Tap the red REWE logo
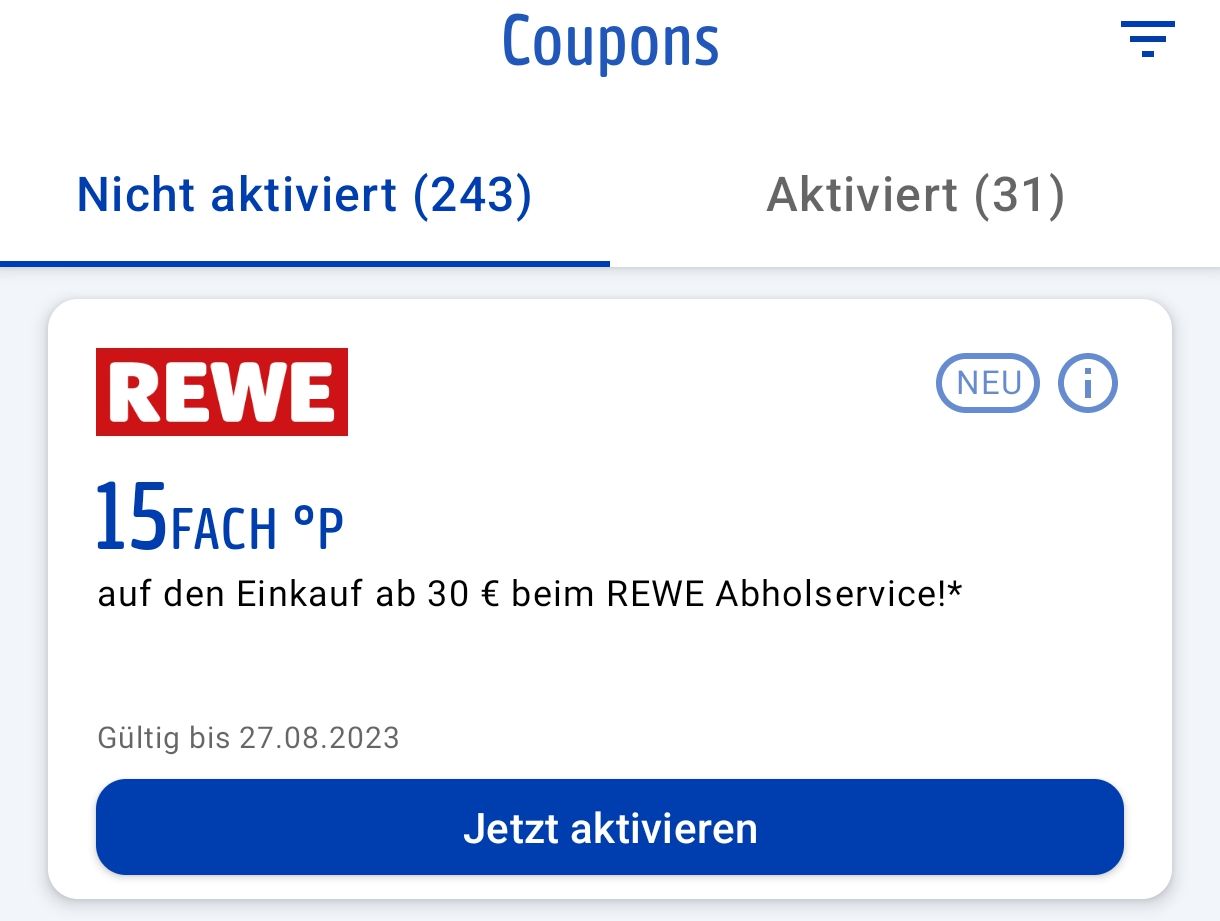Image resolution: width=1220 pixels, height=921 pixels. coord(222,392)
